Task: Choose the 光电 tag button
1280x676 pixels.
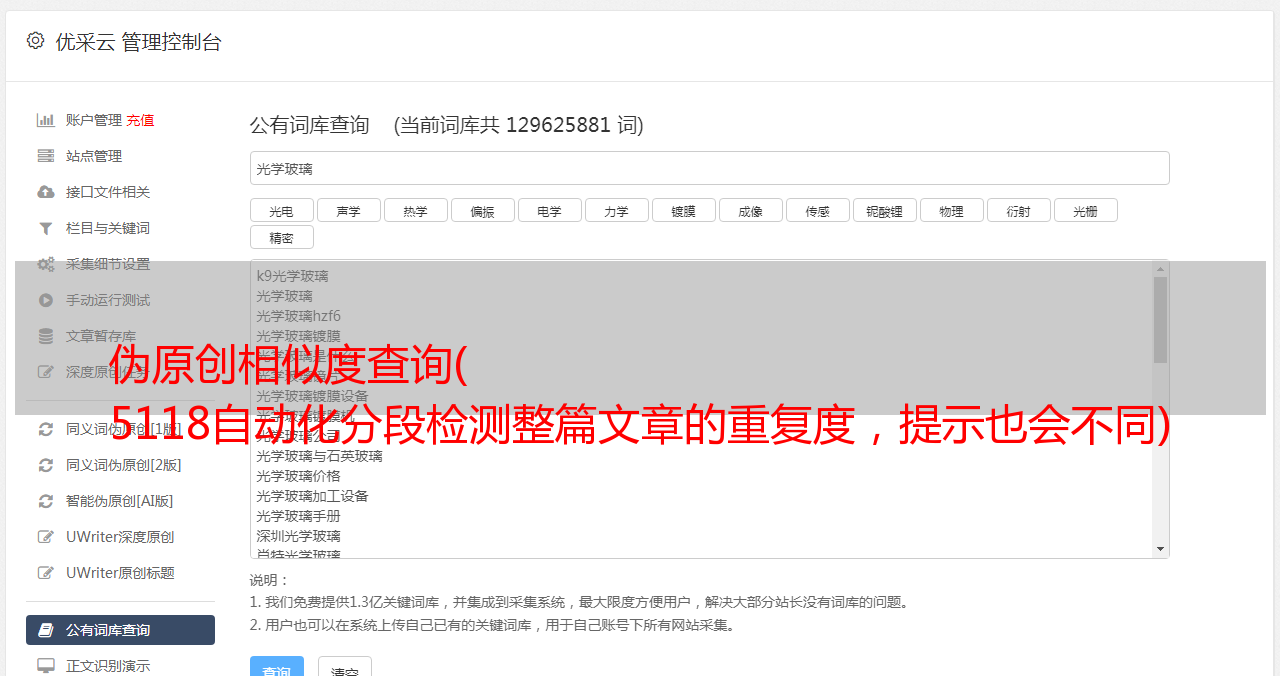Action: click(x=282, y=210)
